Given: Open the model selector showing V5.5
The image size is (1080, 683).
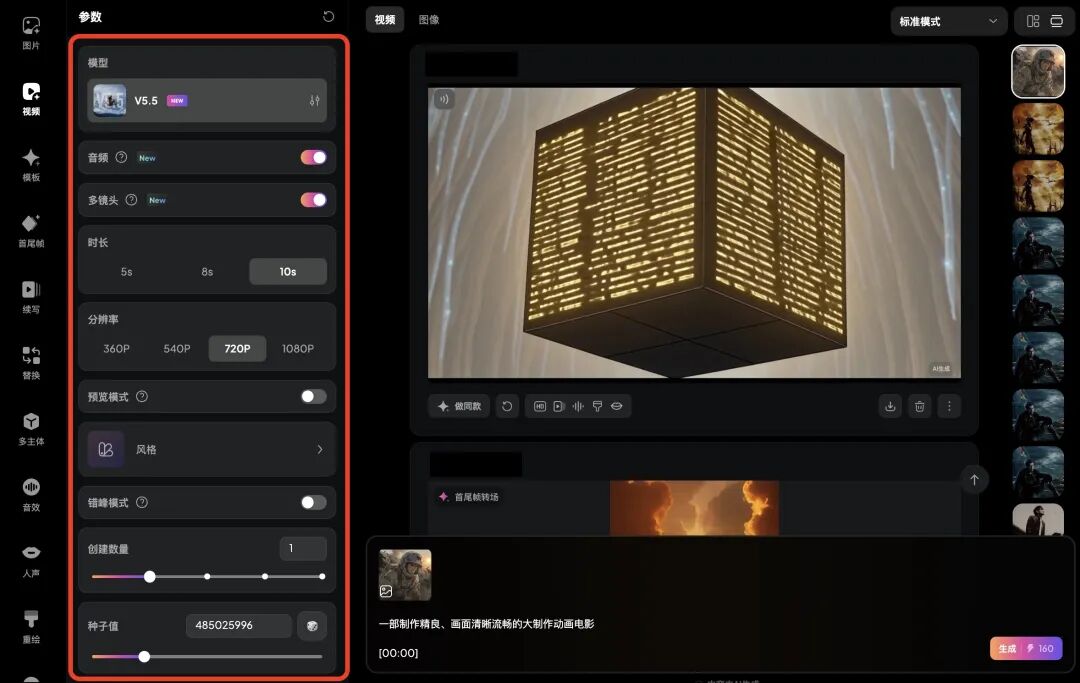Looking at the screenshot, I should [207, 100].
